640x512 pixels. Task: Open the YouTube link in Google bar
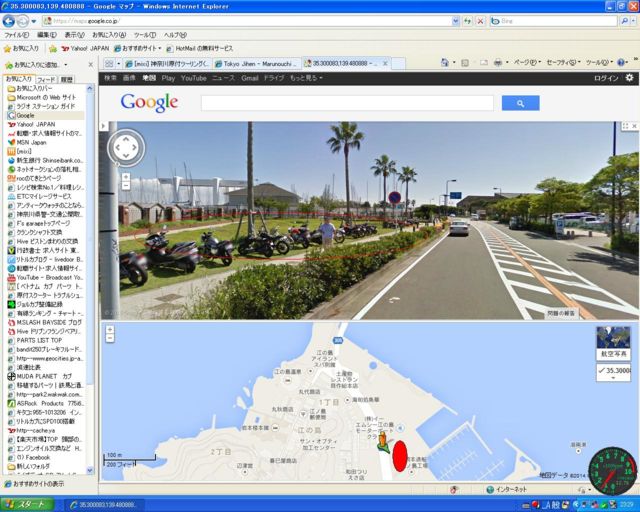click(x=193, y=77)
